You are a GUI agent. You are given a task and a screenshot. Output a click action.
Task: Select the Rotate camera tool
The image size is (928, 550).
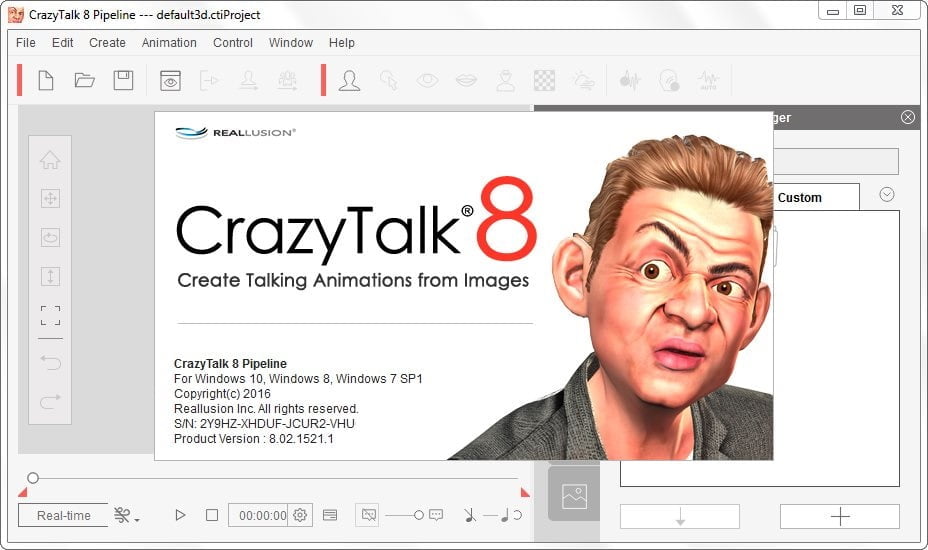click(50, 237)
